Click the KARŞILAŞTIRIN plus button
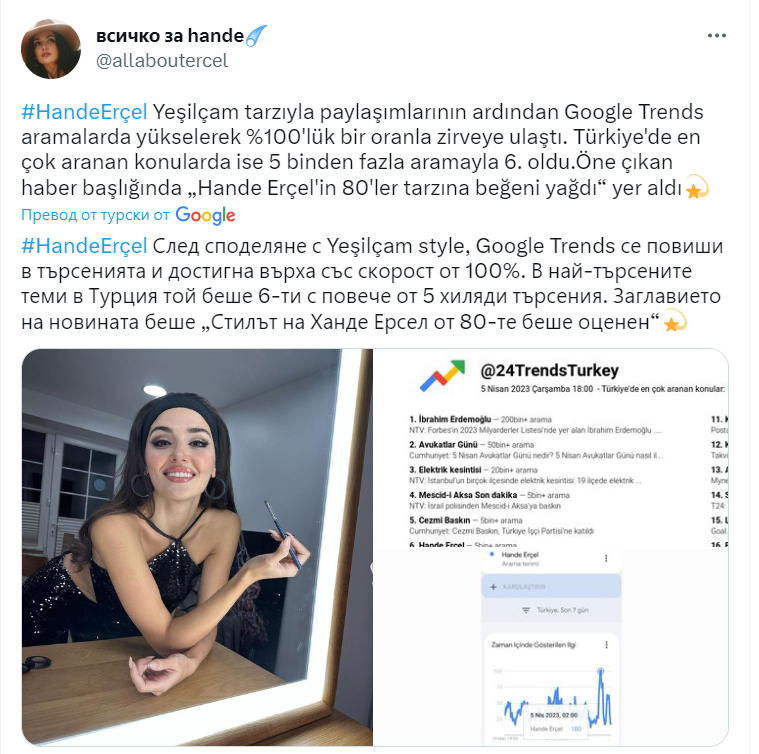The width and height of the screenshot is (759, 754). point(493,587)
